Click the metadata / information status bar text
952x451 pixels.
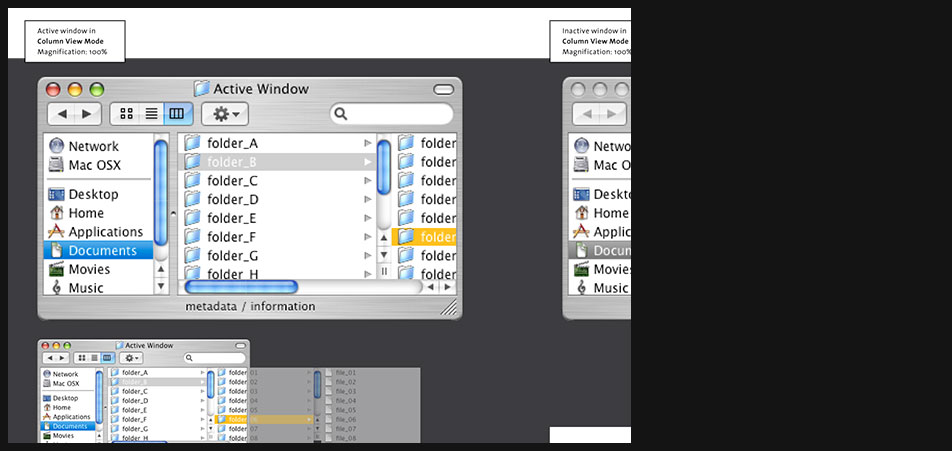[x=250, y=306]
